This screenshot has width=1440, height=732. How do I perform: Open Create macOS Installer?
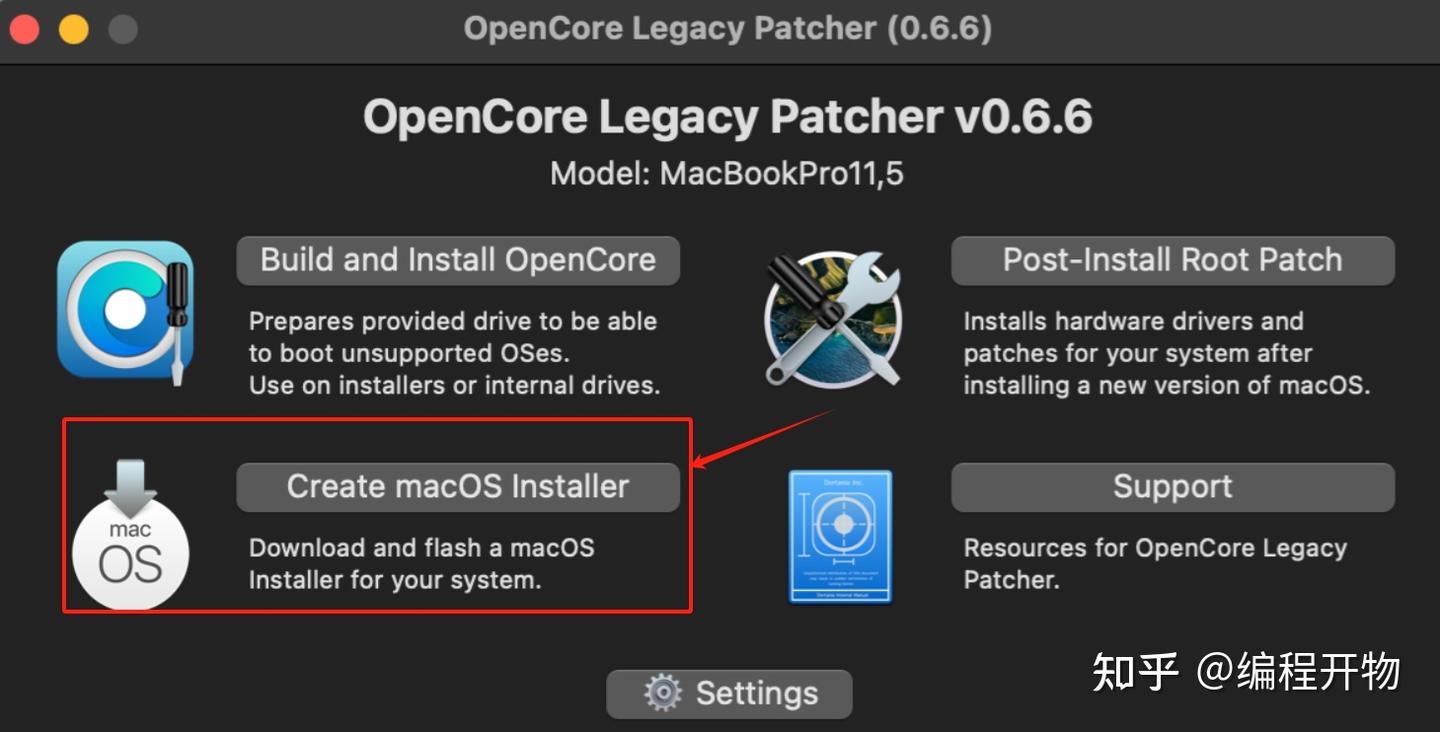pos(458,487)
